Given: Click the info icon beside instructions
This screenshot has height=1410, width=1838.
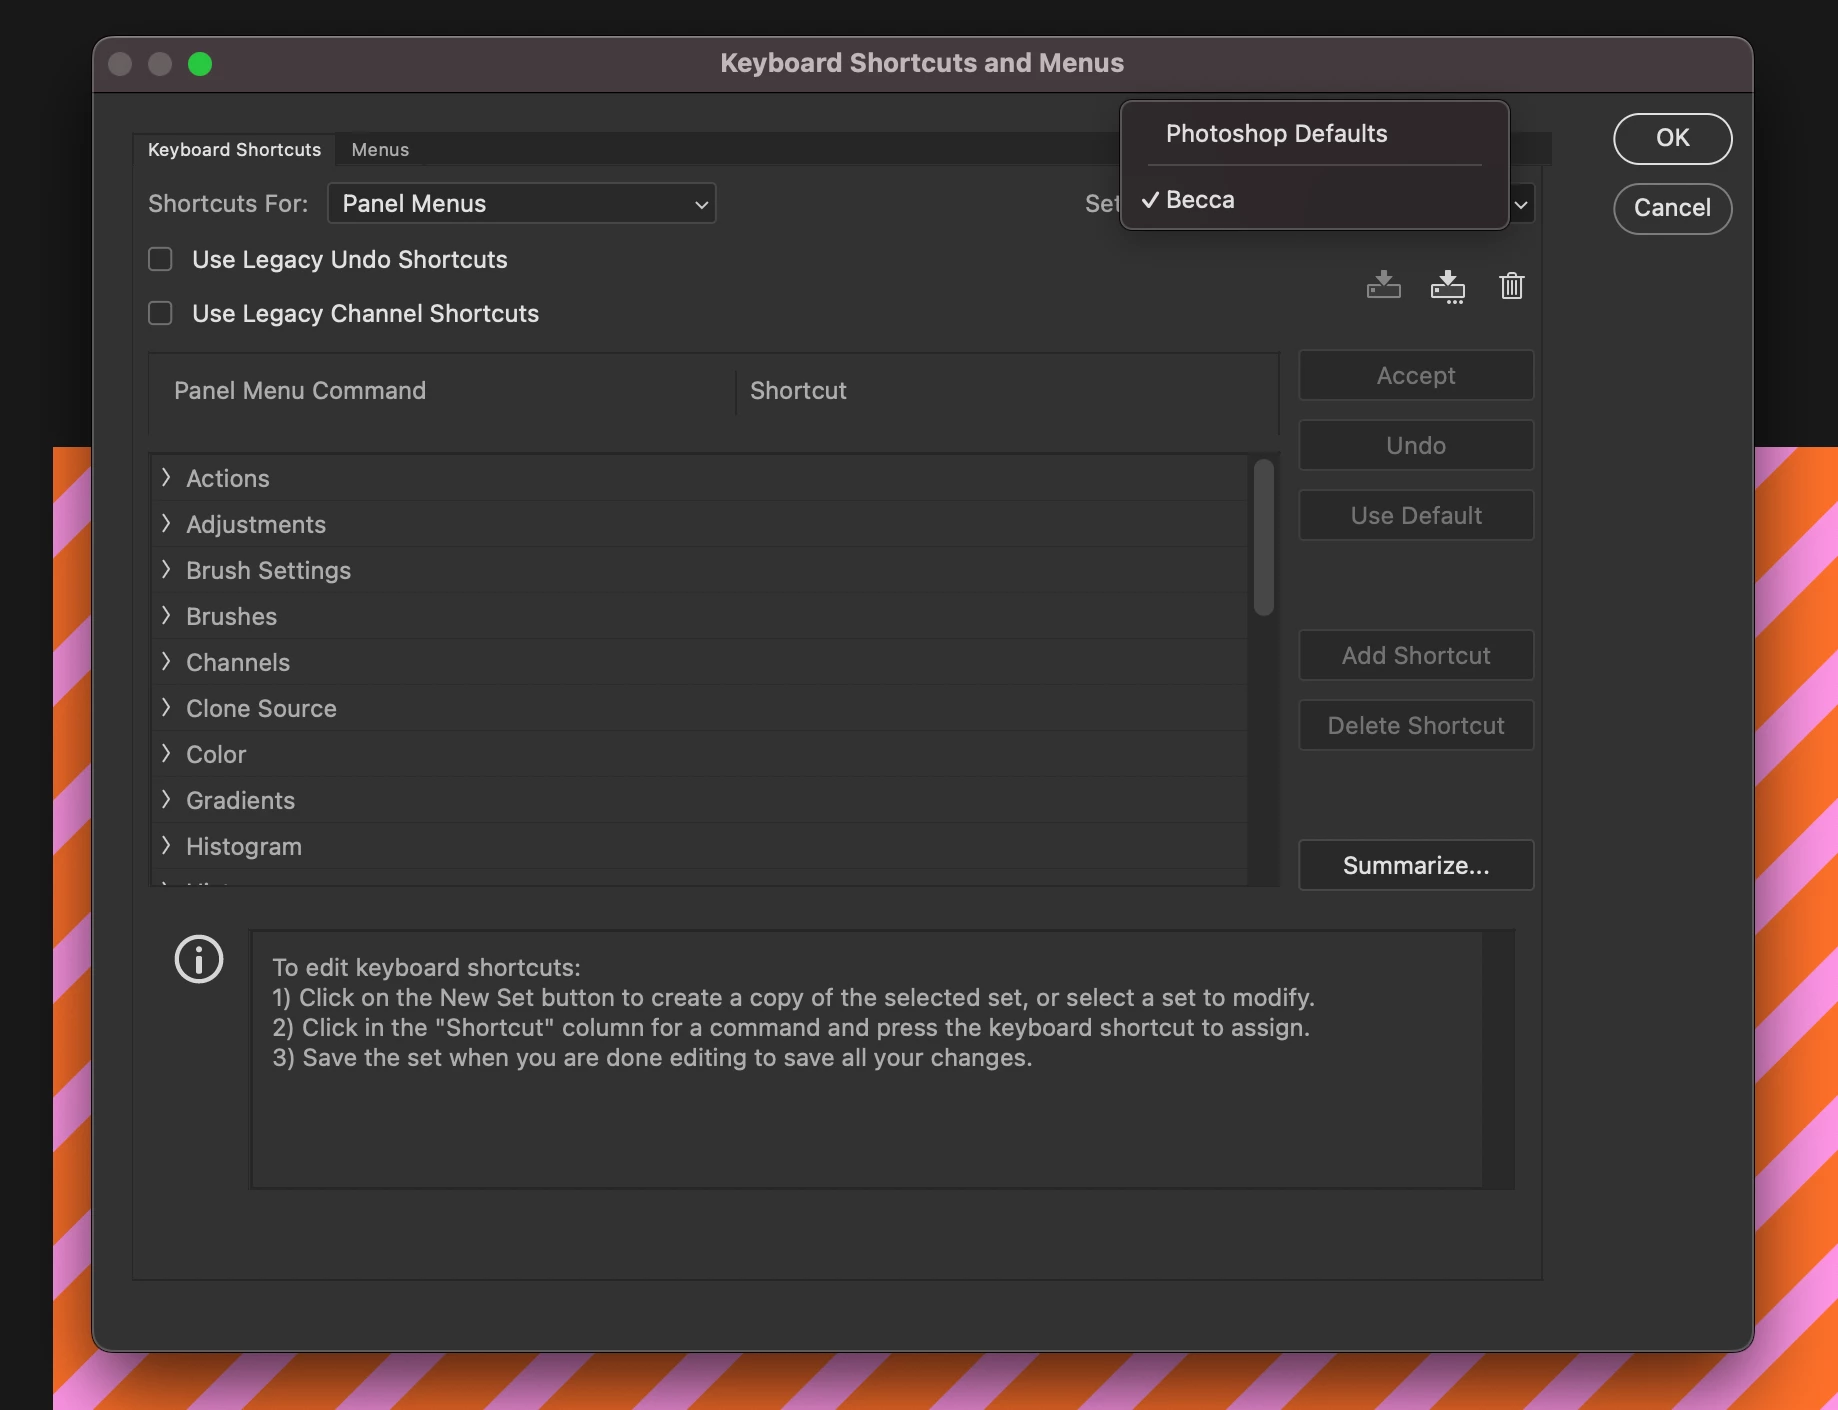Looking at the screenshot, I should click(199, 960).
